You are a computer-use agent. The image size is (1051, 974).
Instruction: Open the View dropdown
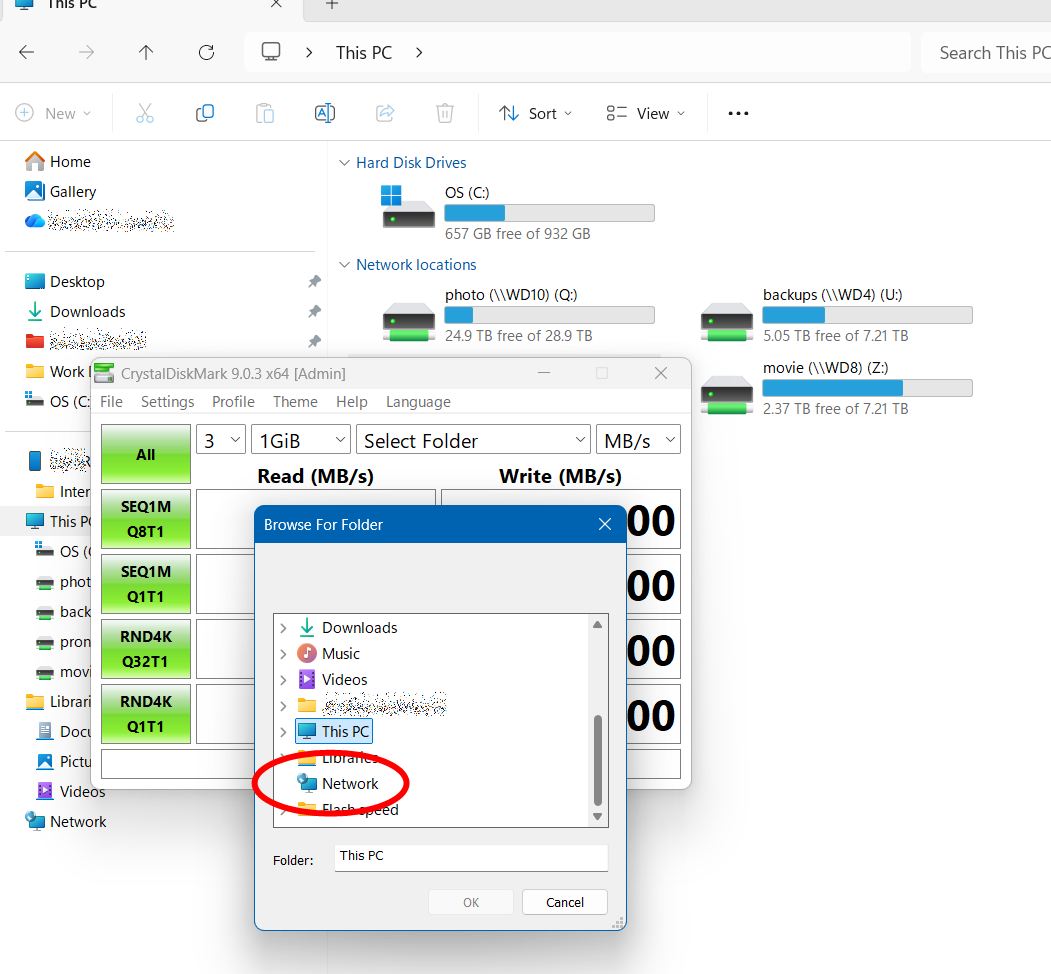(645, 113)
